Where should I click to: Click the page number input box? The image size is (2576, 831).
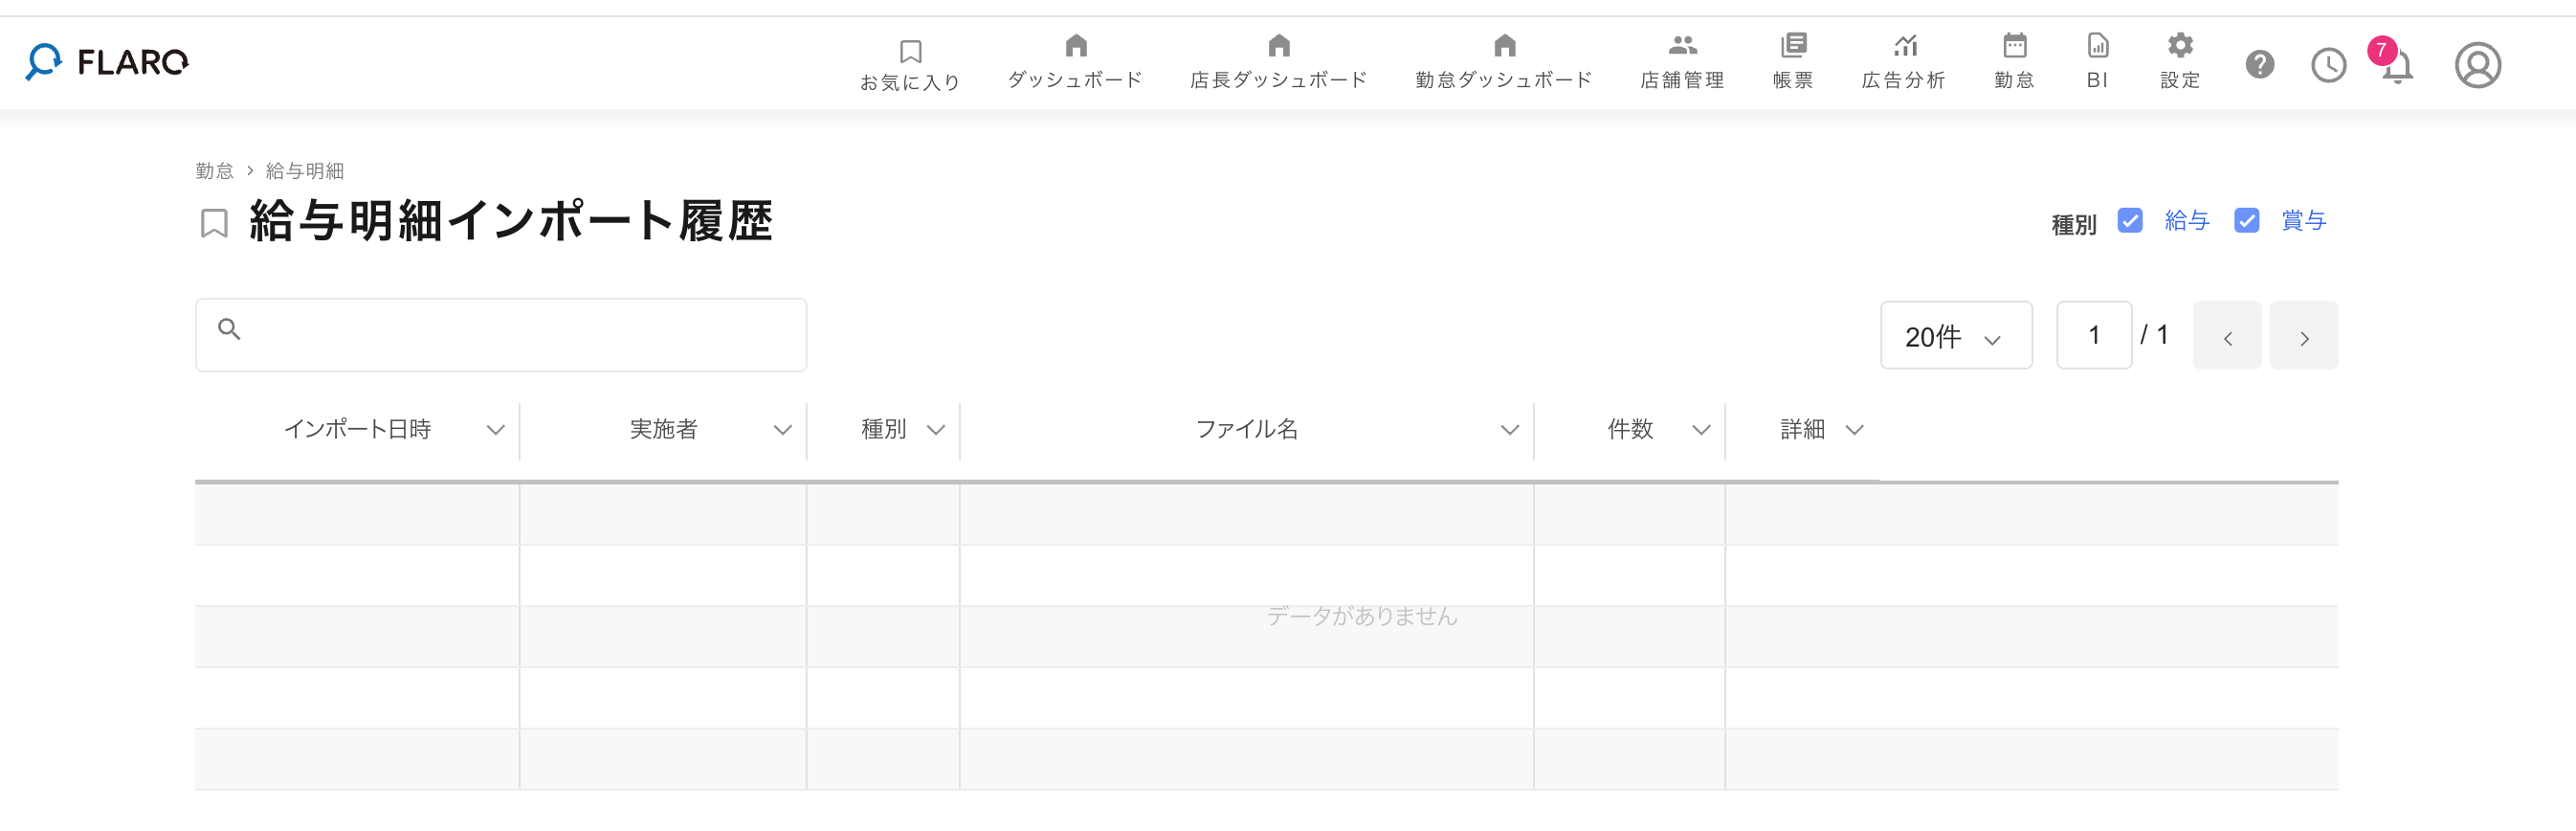[2094, 335]
